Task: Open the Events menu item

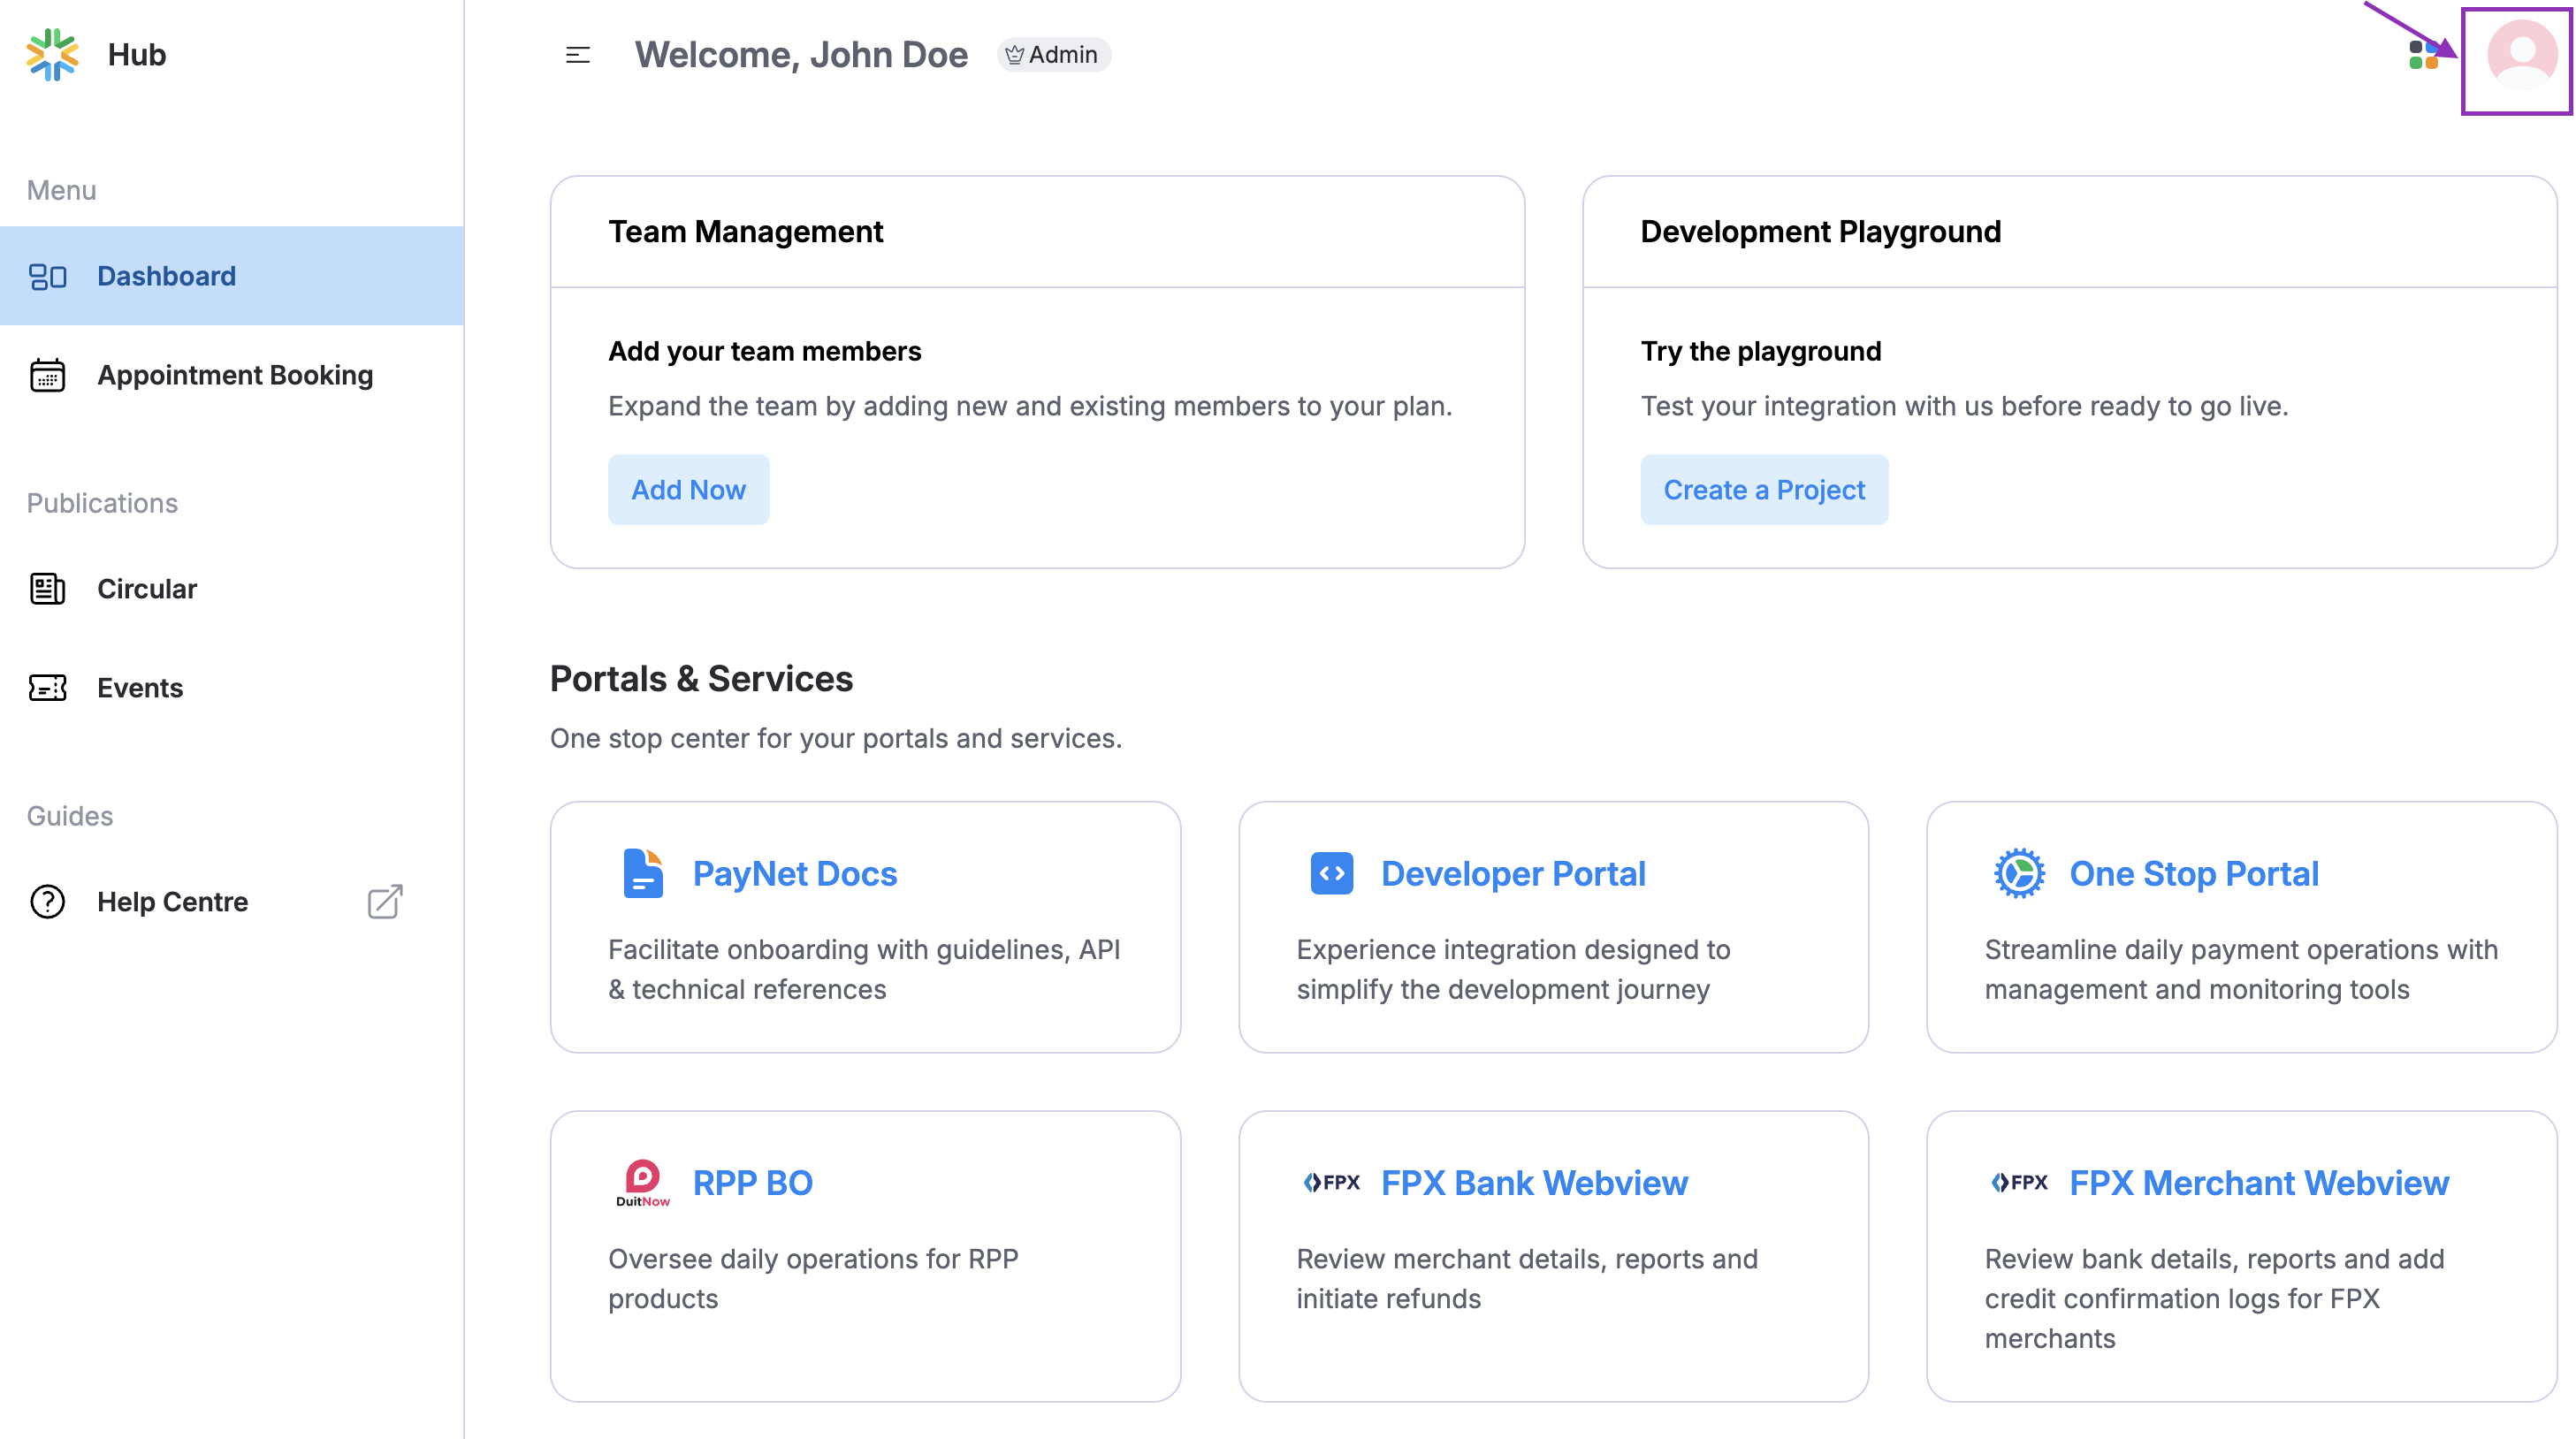Action: (140, 688)
